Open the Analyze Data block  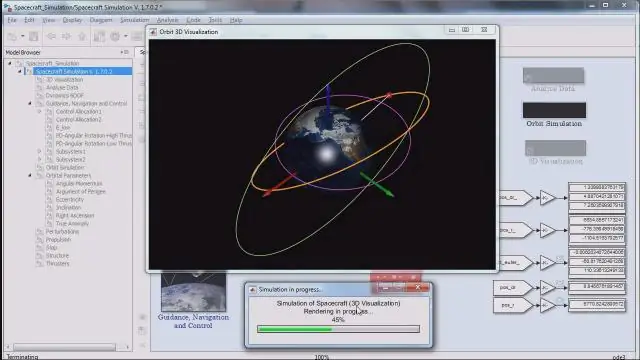click(x=553, y=75)
